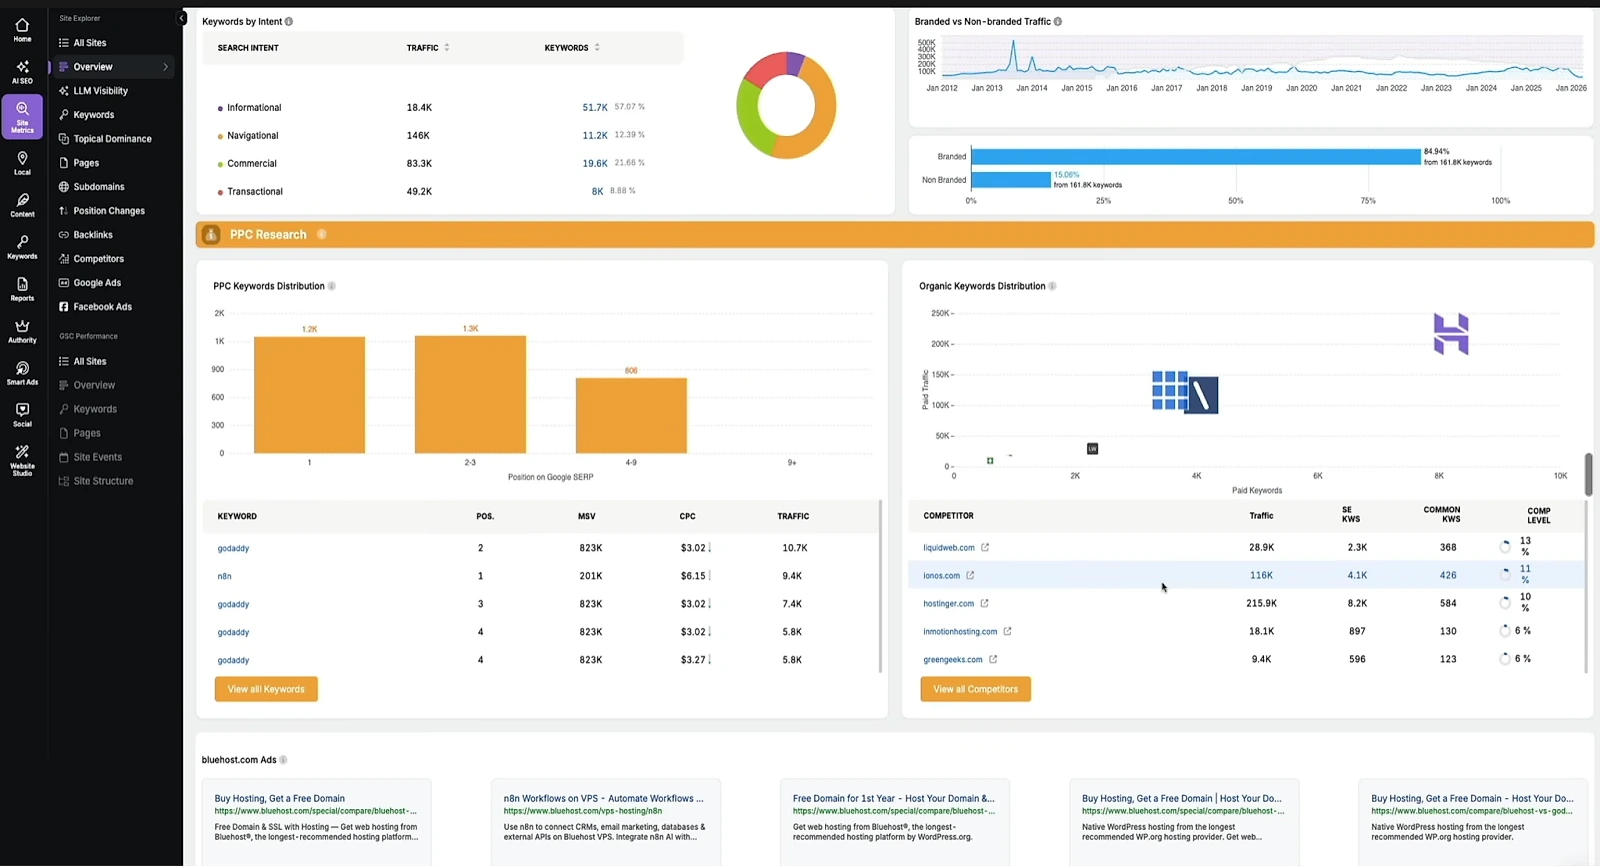The width and height of the screenshot is (1600, 866).
Task: Open external link icon for hostinger.com
Action: tap(984, 603)
